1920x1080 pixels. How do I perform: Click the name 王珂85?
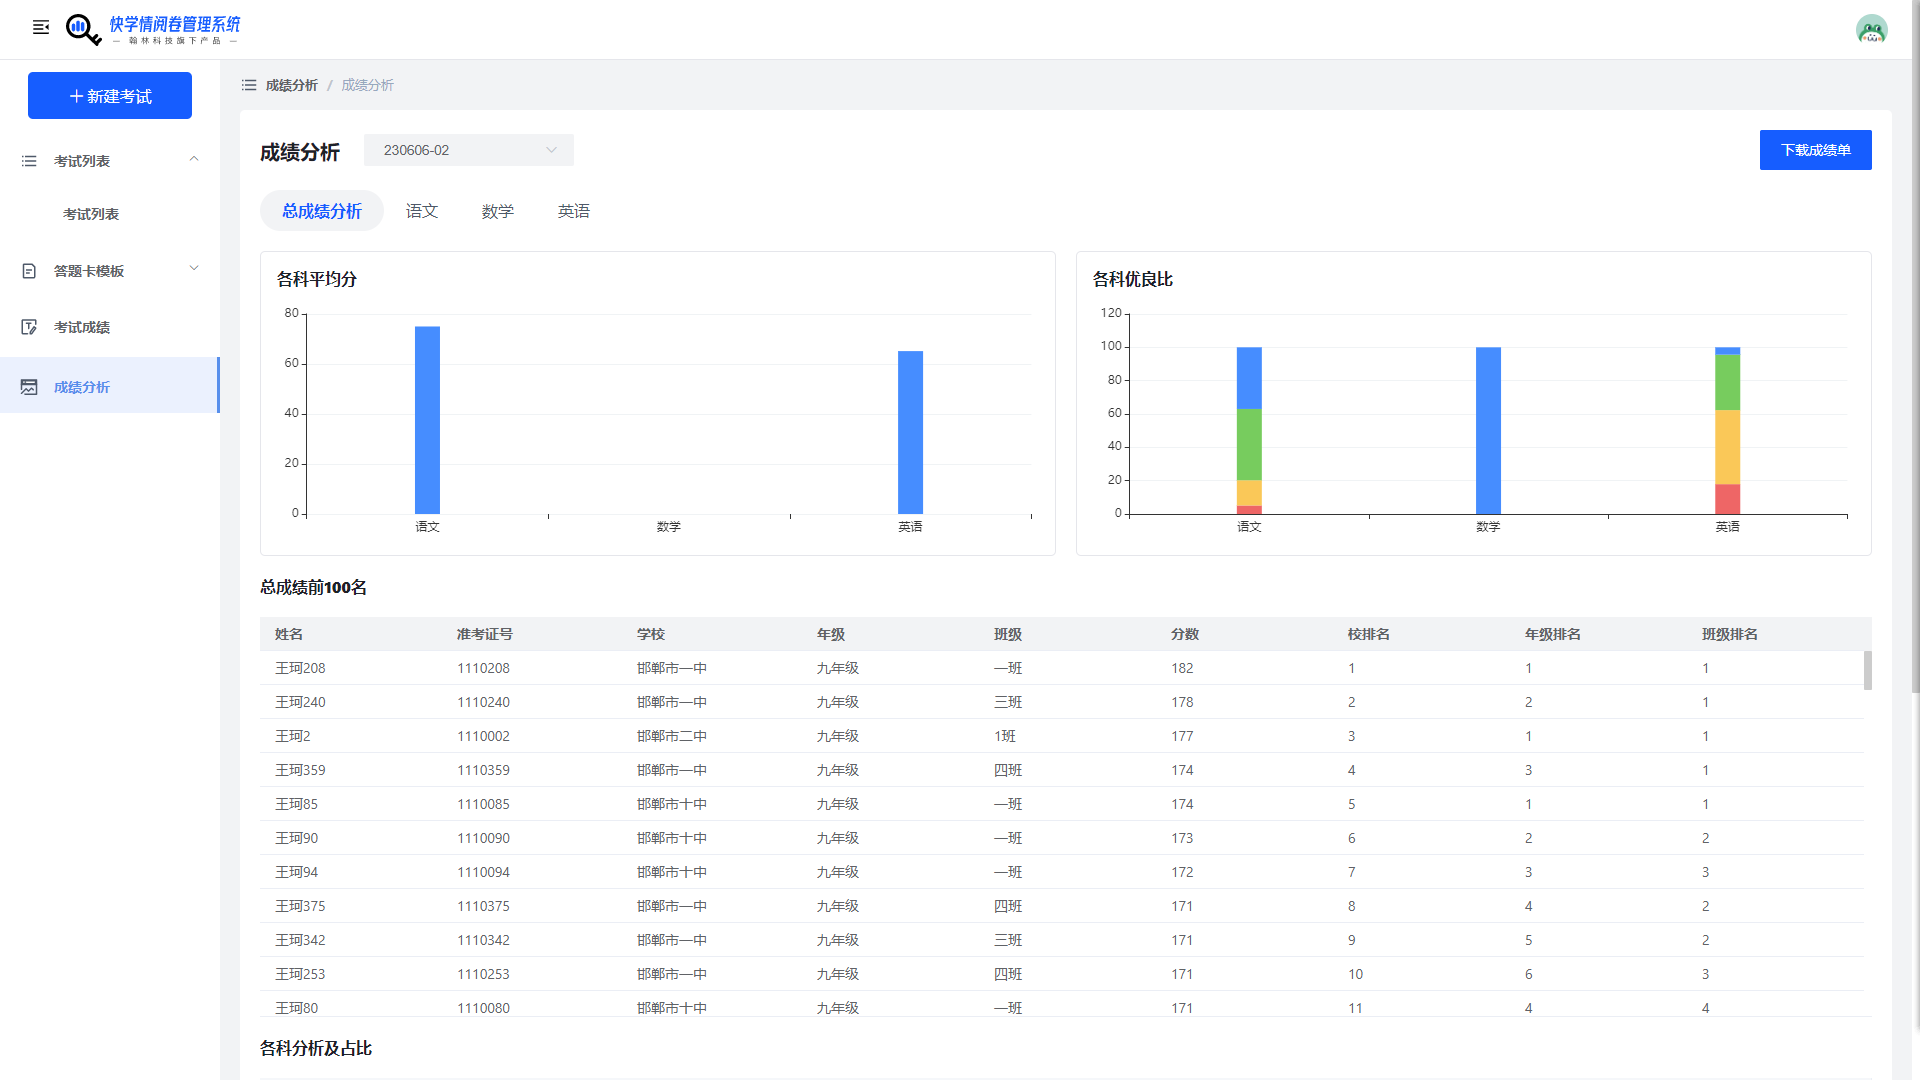[x=296, y=804]
